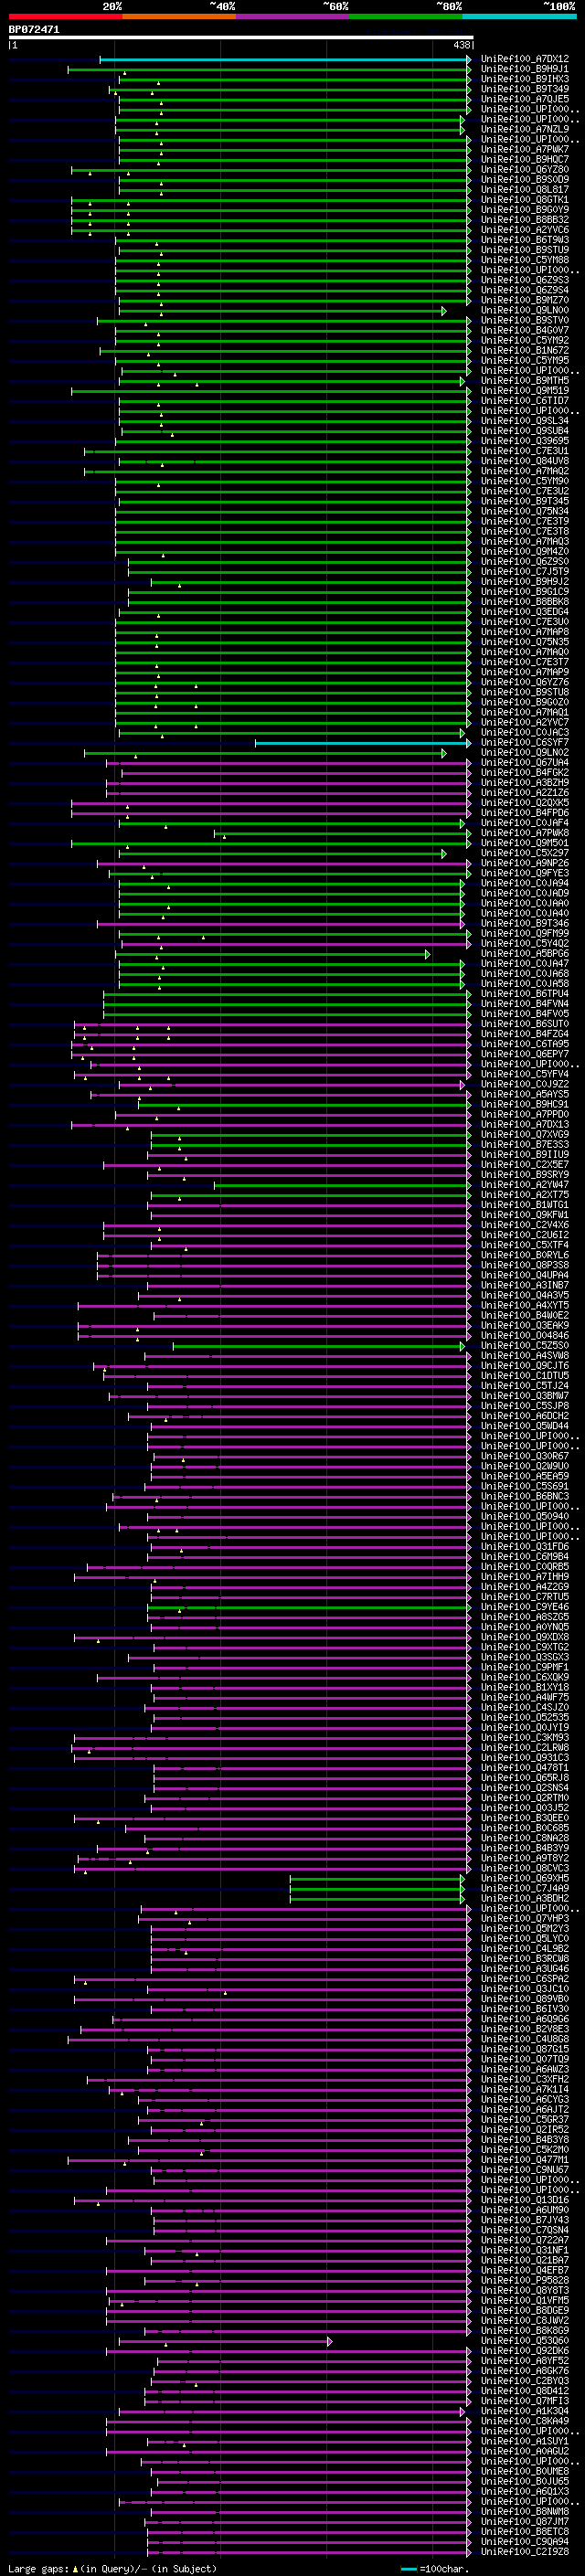Screen dimensions: 585x2576
Task: Select the UniRef100_B4FGK2 label
Action: point(524,773)
